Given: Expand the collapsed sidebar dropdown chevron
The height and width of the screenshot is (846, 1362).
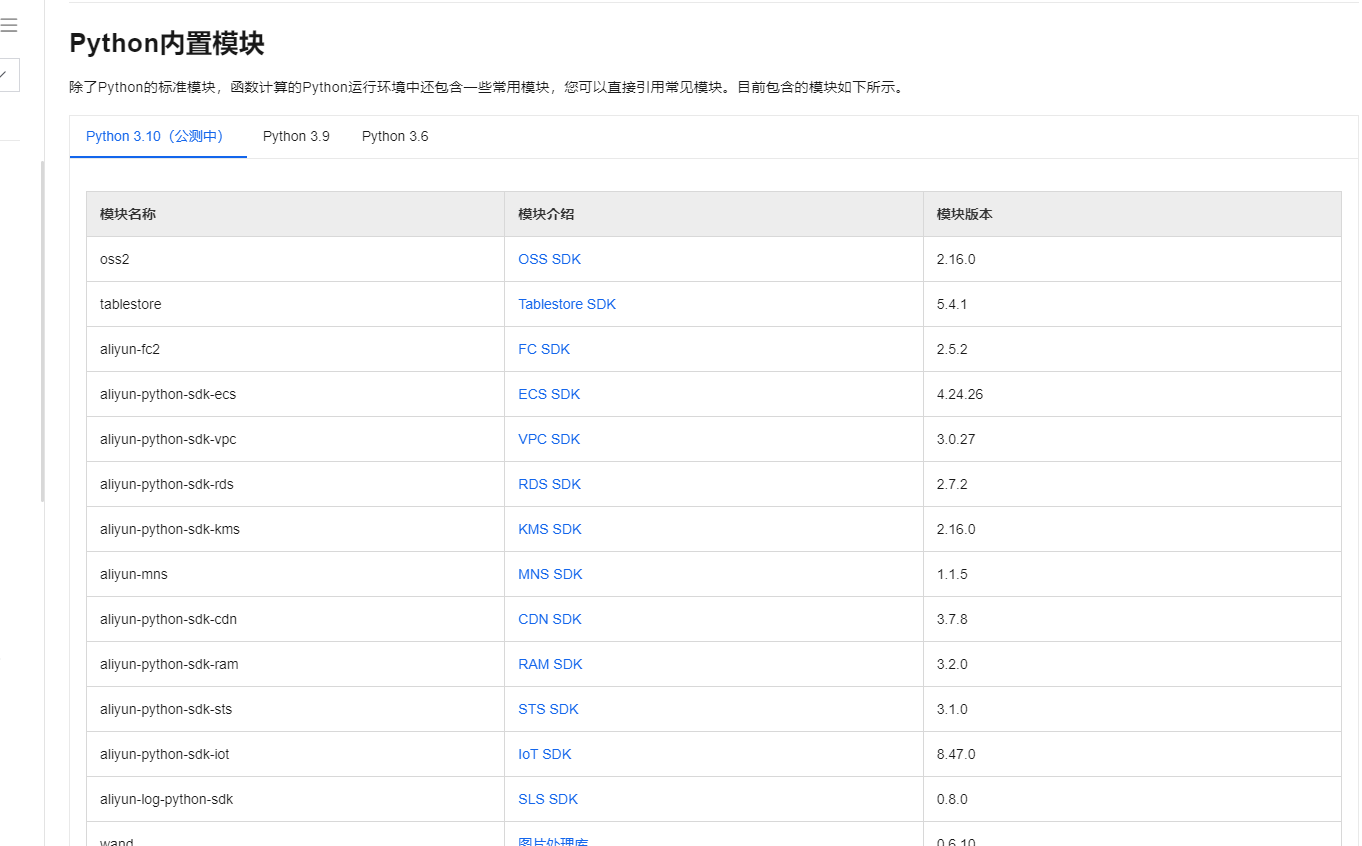Looking at the screenshot, I should pyautogui.click(x=4, y=75).
